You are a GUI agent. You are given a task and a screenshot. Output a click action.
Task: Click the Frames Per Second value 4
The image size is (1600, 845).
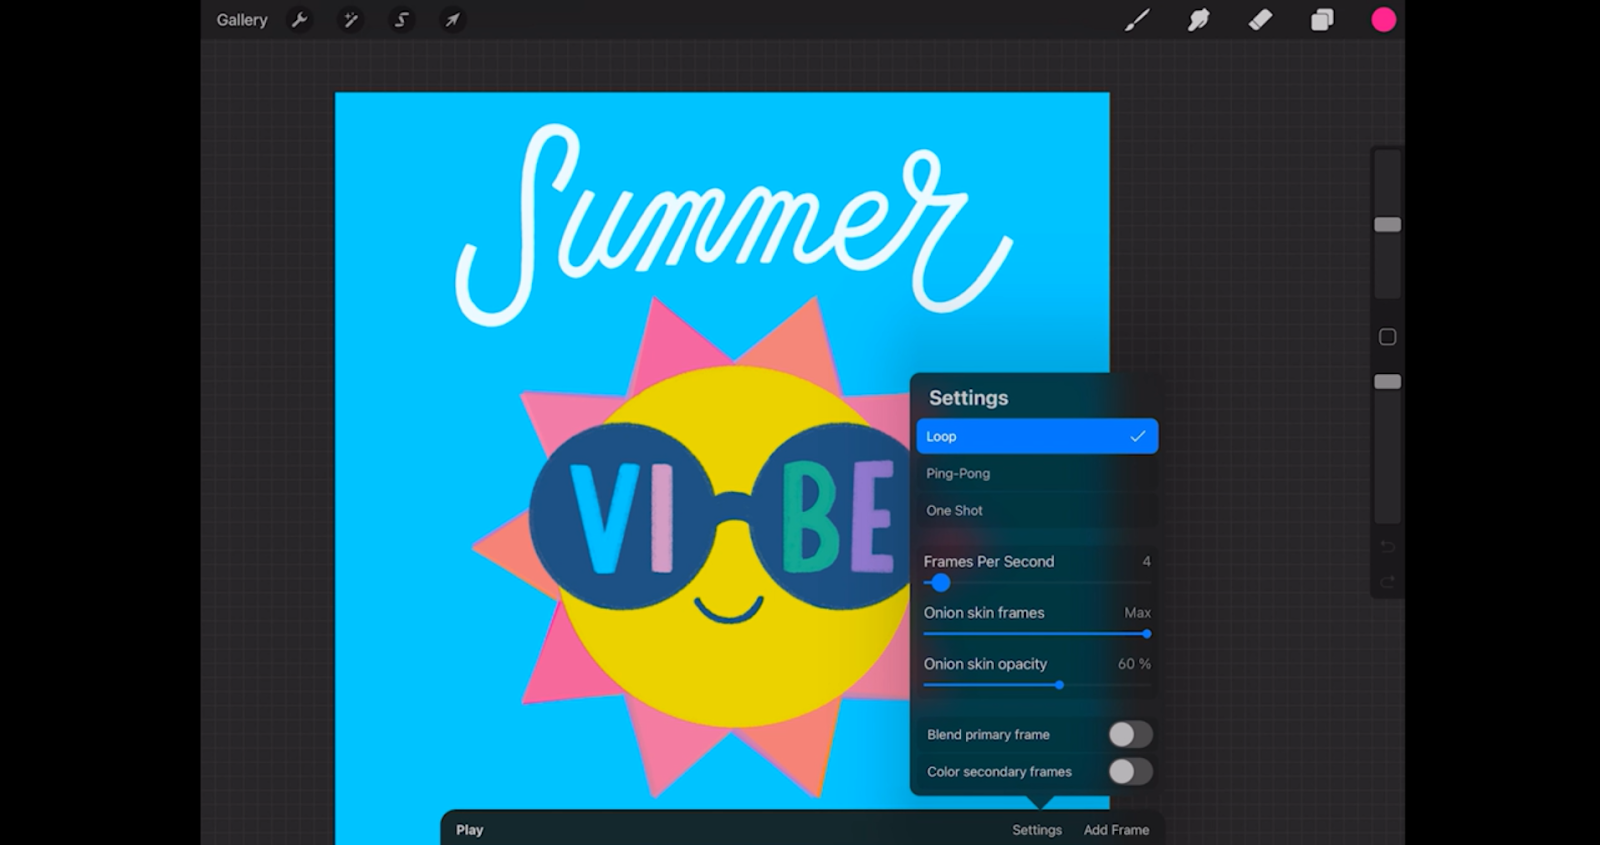coord(1146,561)
